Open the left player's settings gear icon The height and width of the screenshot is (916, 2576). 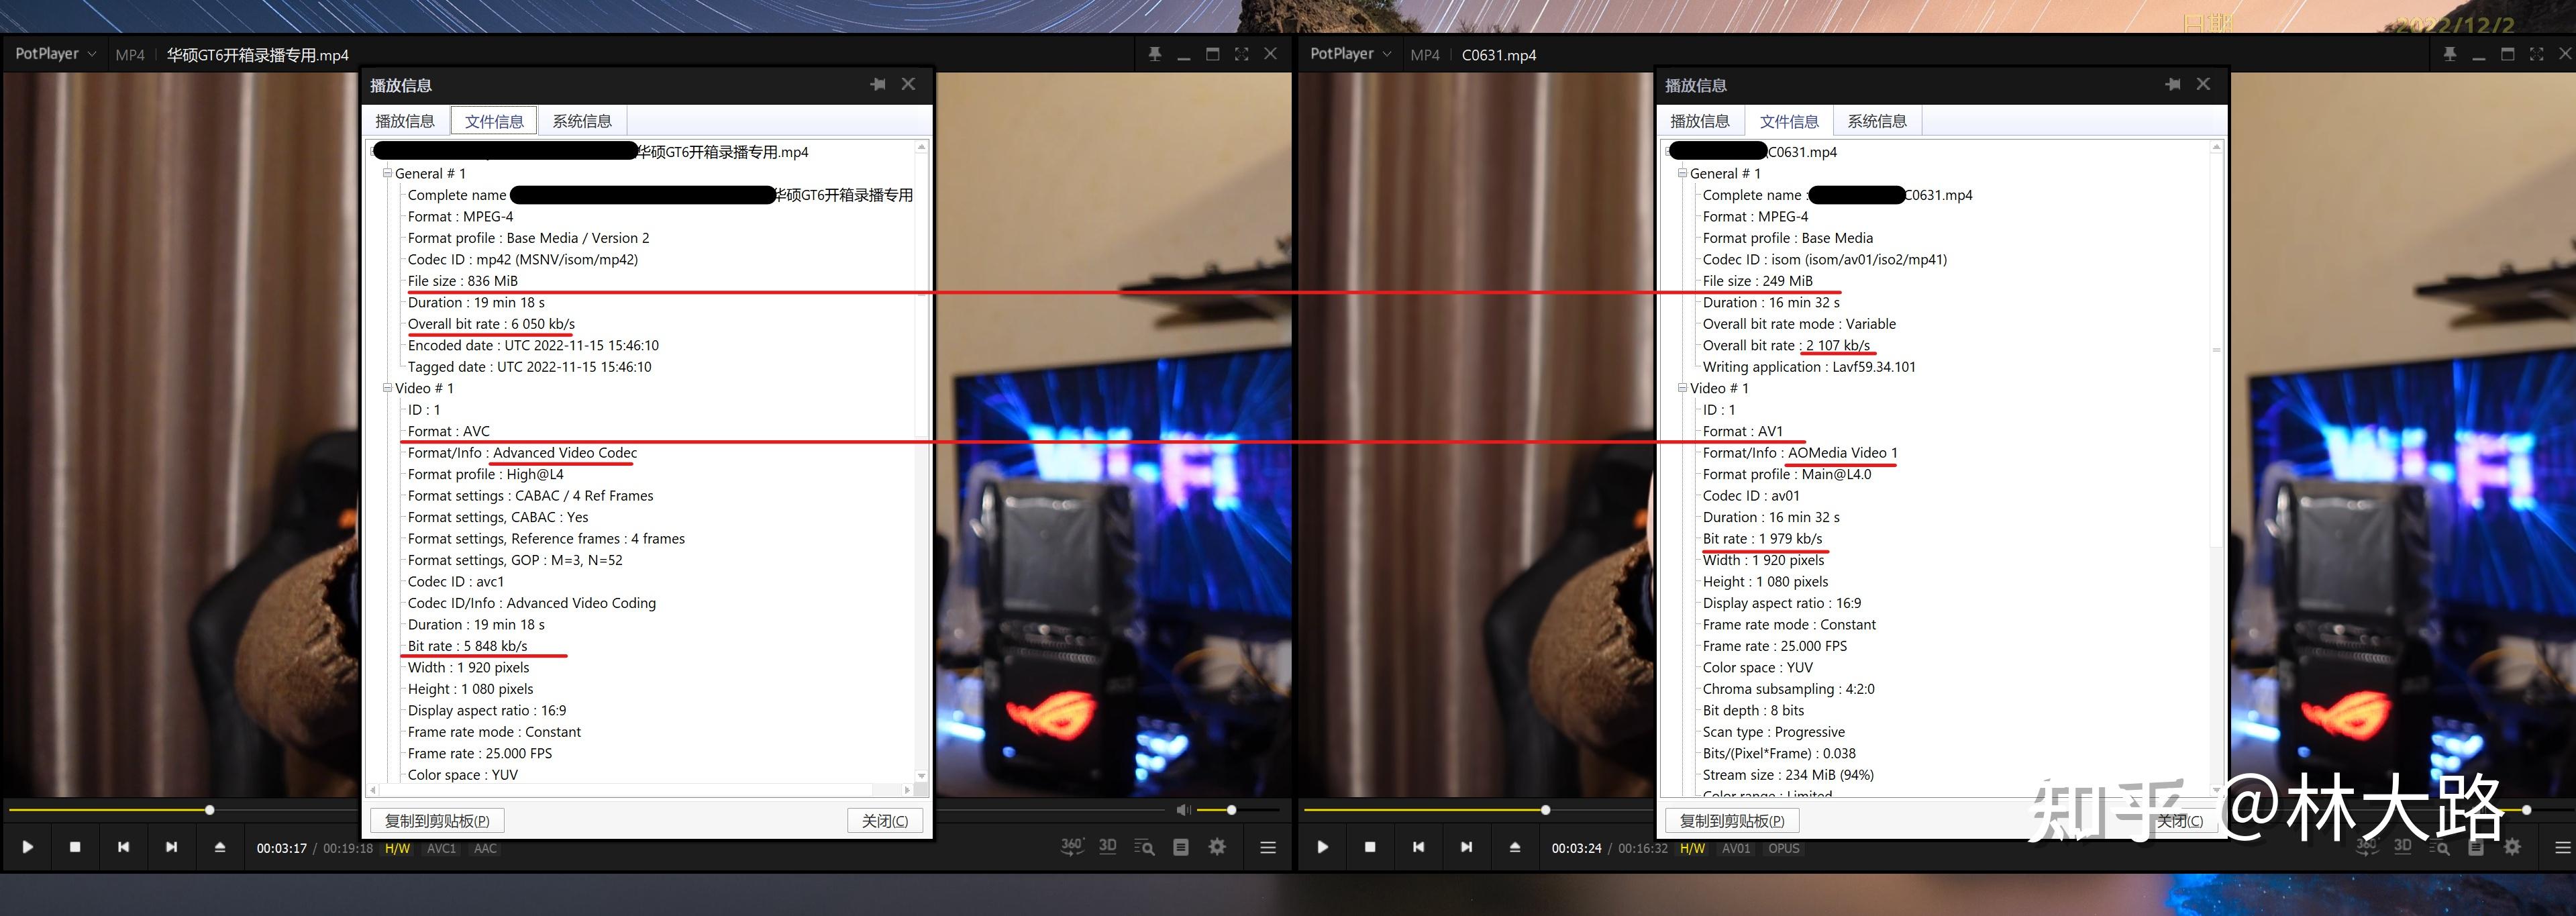tap(1216, 846)
